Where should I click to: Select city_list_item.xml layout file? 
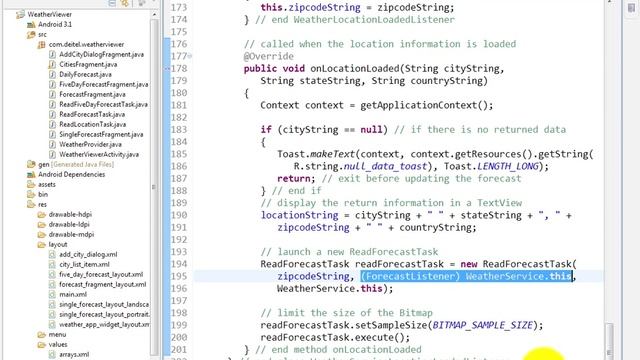(84, 264)
